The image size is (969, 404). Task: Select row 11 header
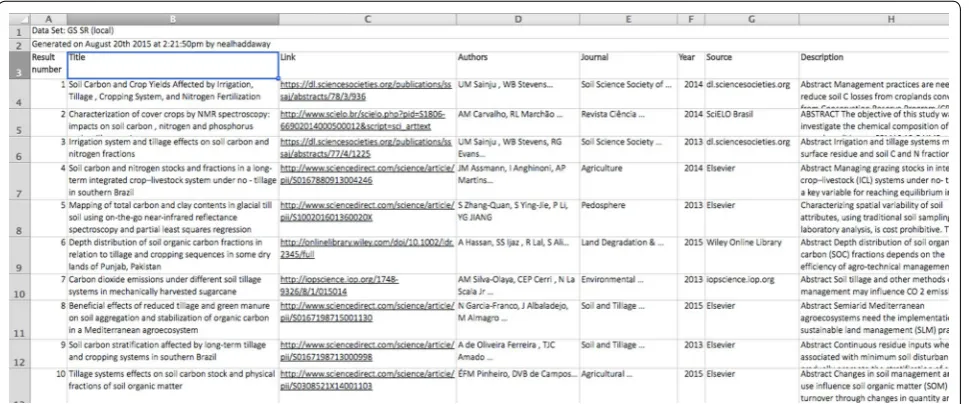point(19,319)
